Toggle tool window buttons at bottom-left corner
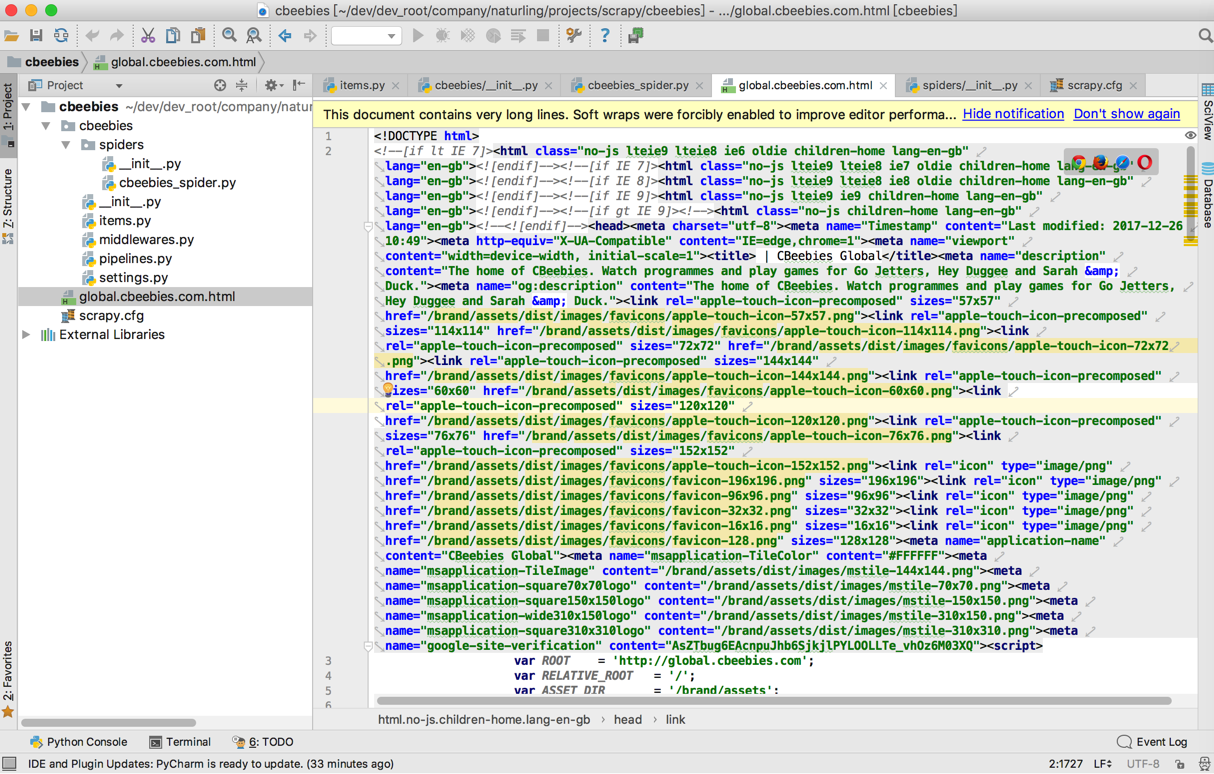 pyautogui.click(x=9, y=764)
